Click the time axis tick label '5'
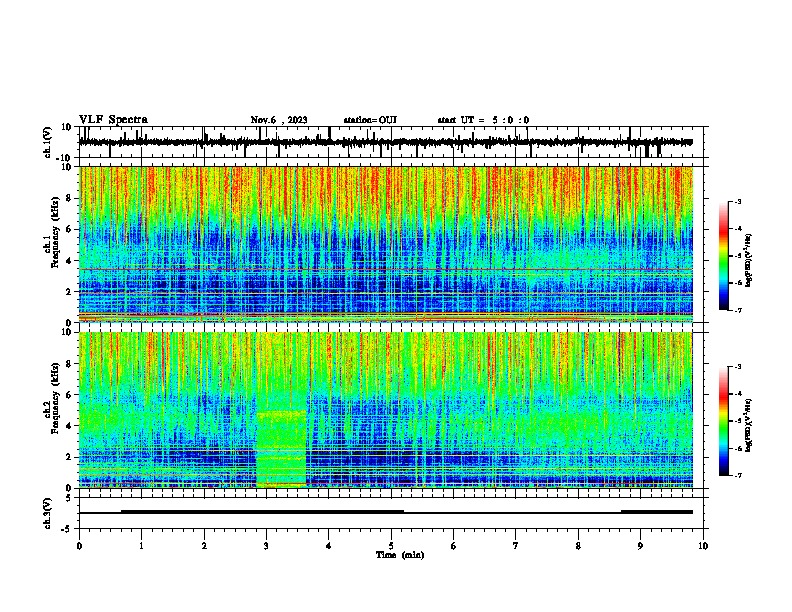 (391, 546)
